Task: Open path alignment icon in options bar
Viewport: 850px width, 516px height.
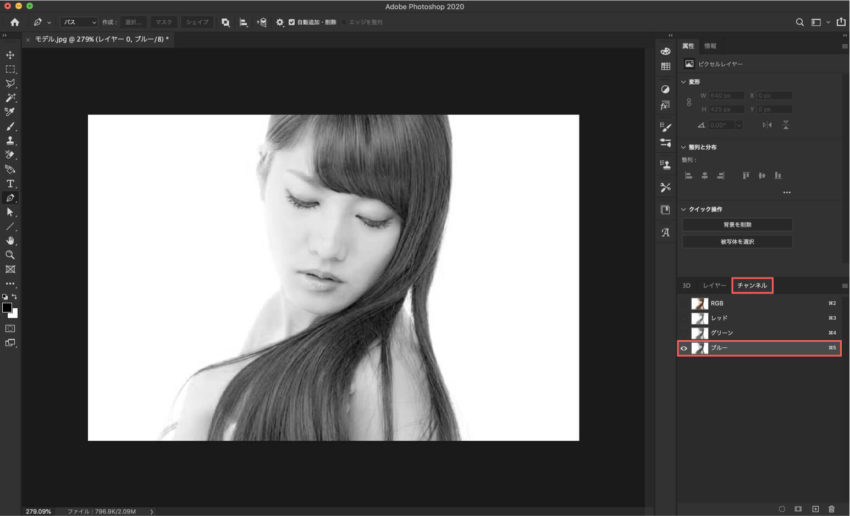Action: click(x=243, y=22)
